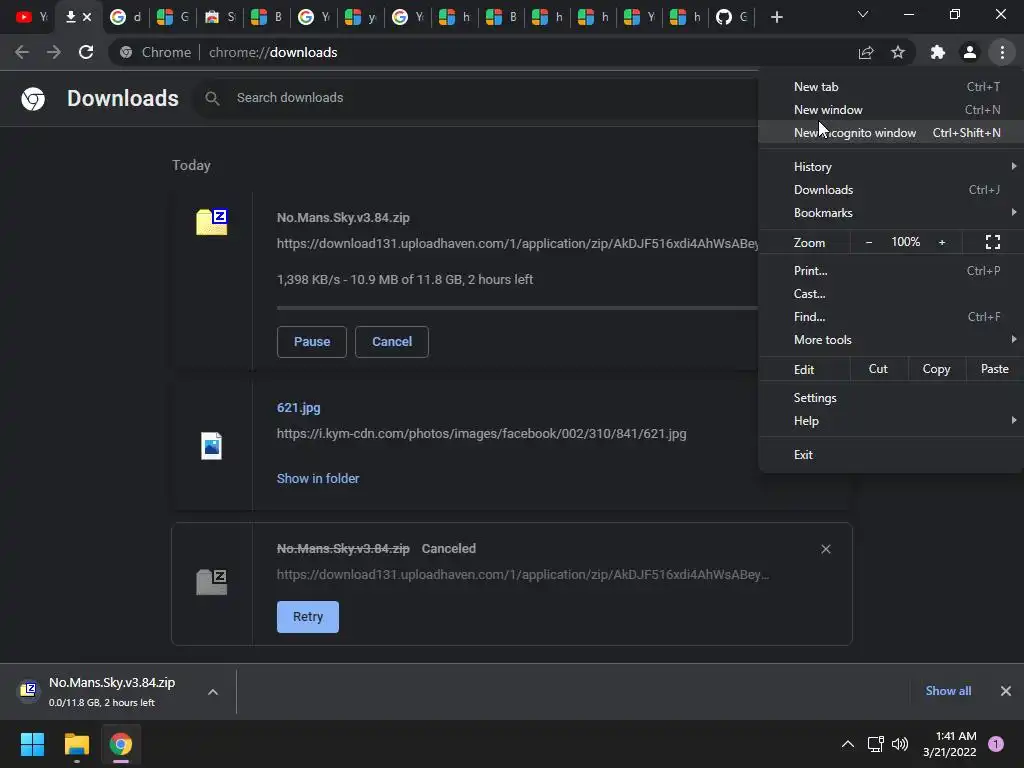Open the 621.jpg file link

[x=298, y=408]
